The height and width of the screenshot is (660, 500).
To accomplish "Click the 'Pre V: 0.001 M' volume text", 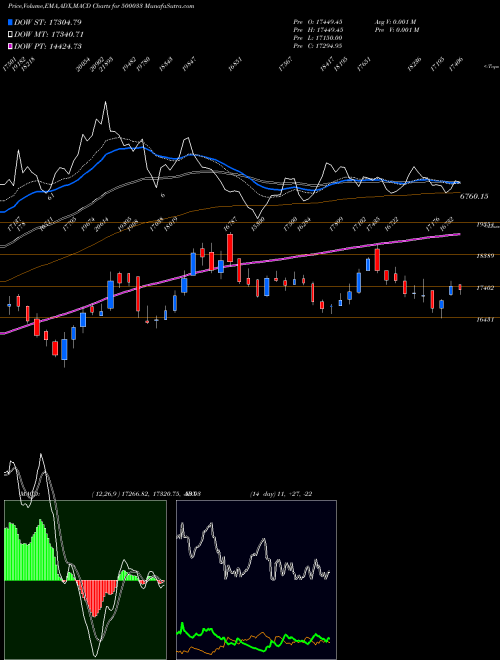I will tap(397, 30).
